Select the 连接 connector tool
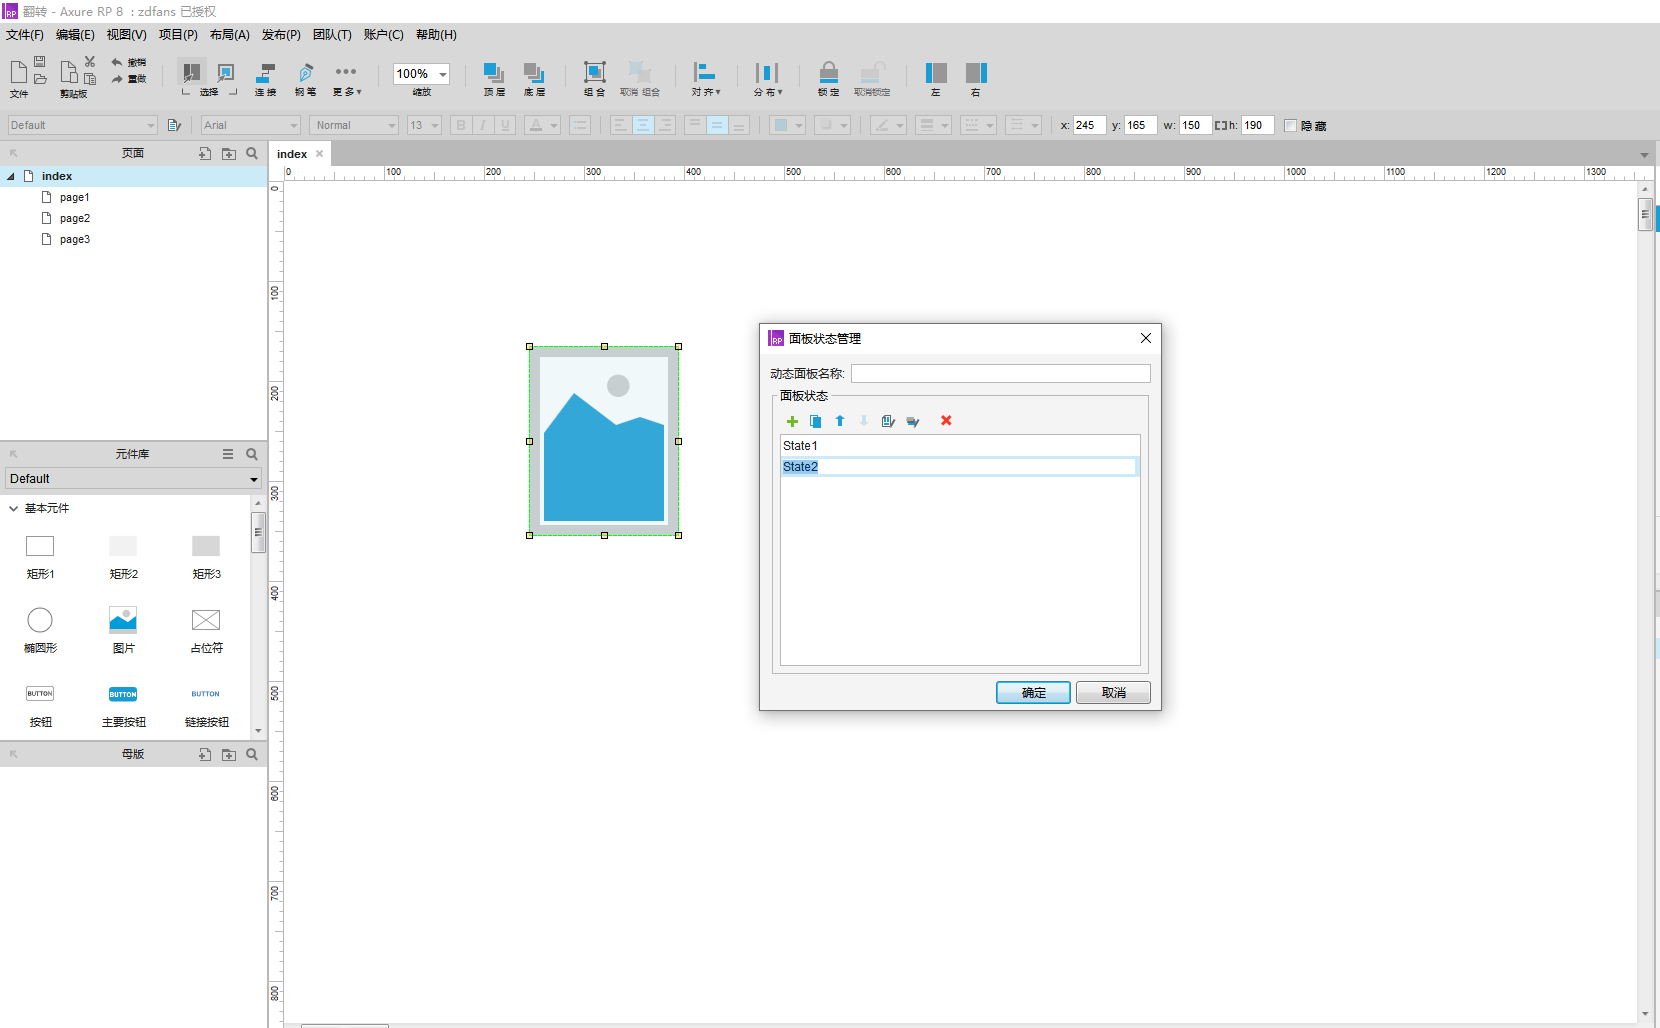This screenshot has height=1028, width=1660. 265,78
